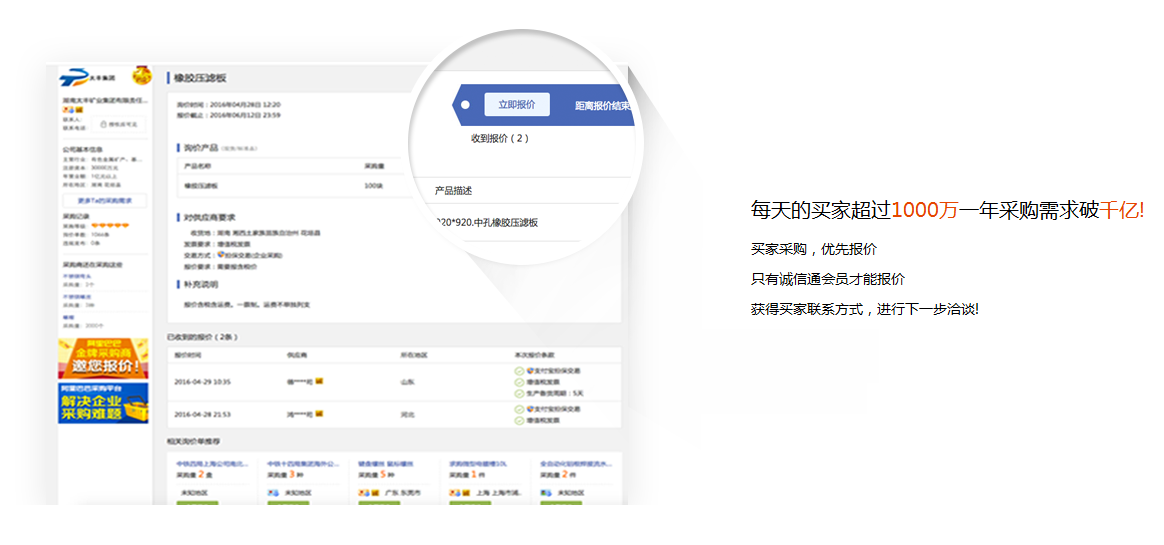Click the 立即报价 quote button

517,104
